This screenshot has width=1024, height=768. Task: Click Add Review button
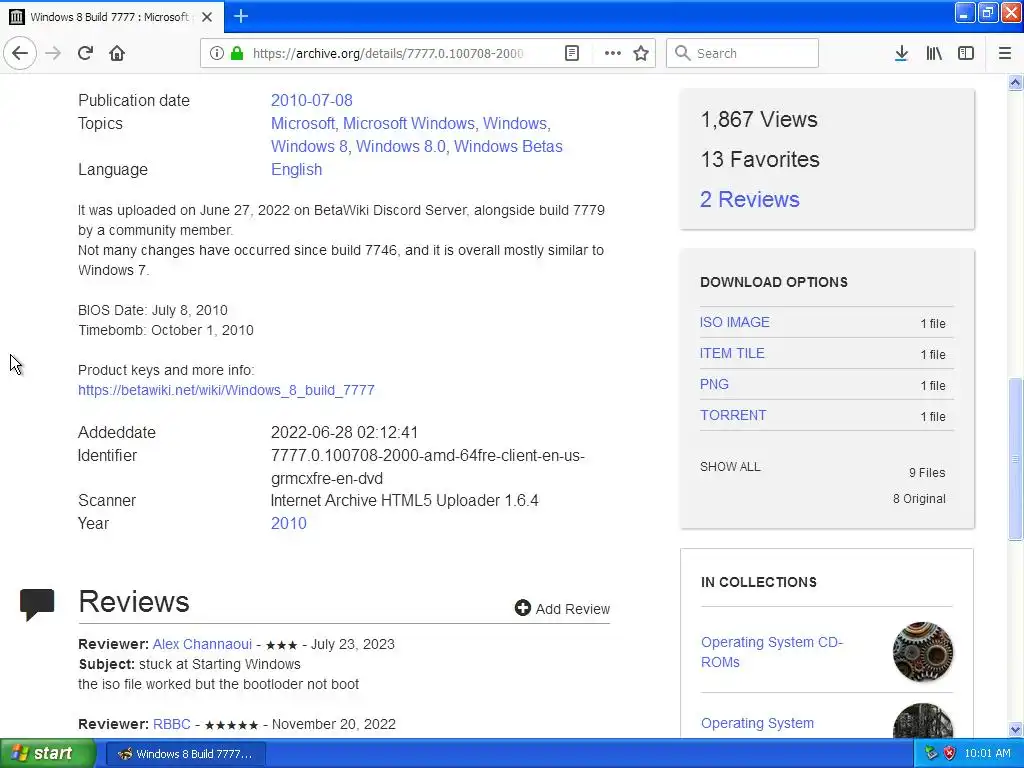pyautogui.click(x=562, y=609)
